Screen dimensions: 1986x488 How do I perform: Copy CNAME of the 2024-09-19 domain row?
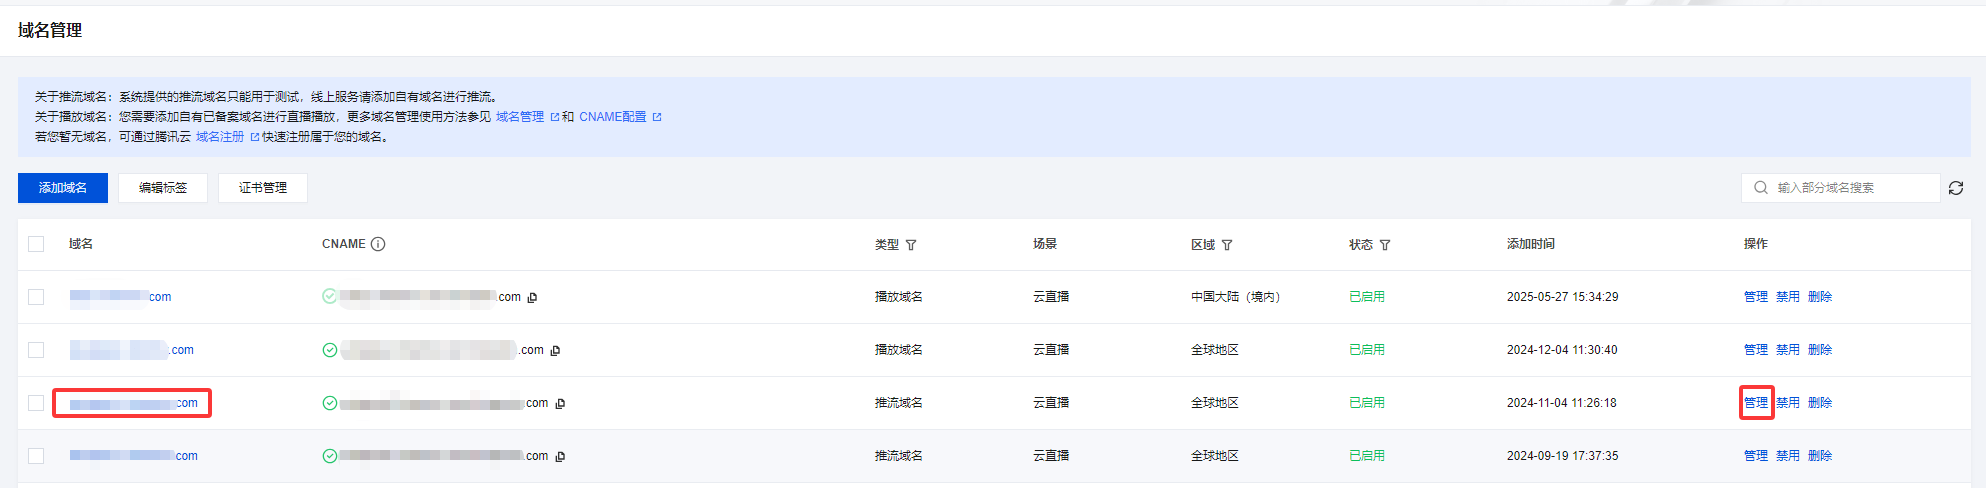click(x=560, y=456)
